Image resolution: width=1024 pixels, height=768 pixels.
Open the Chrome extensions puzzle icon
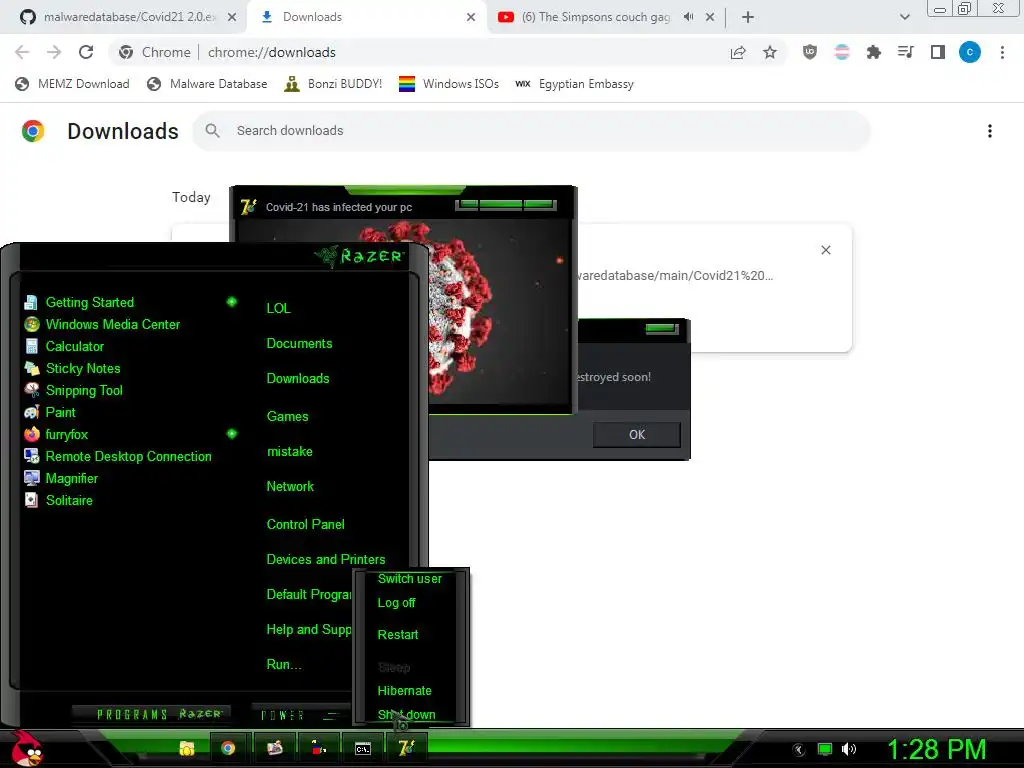873,52
